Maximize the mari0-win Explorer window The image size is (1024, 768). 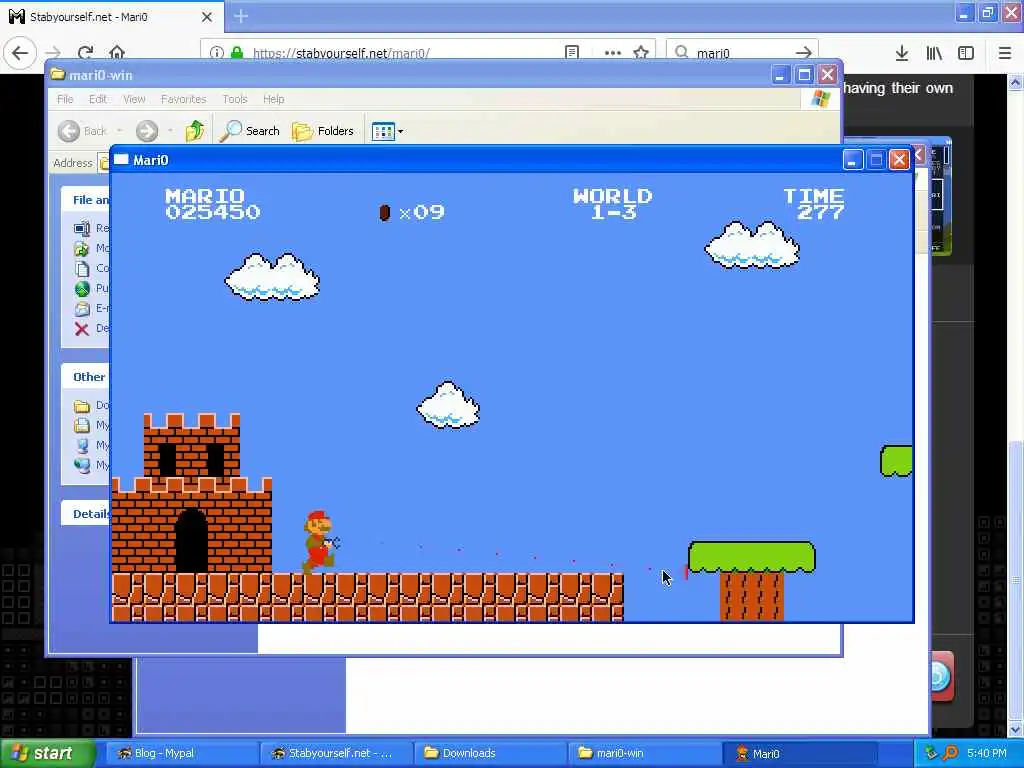pos(804,75)
